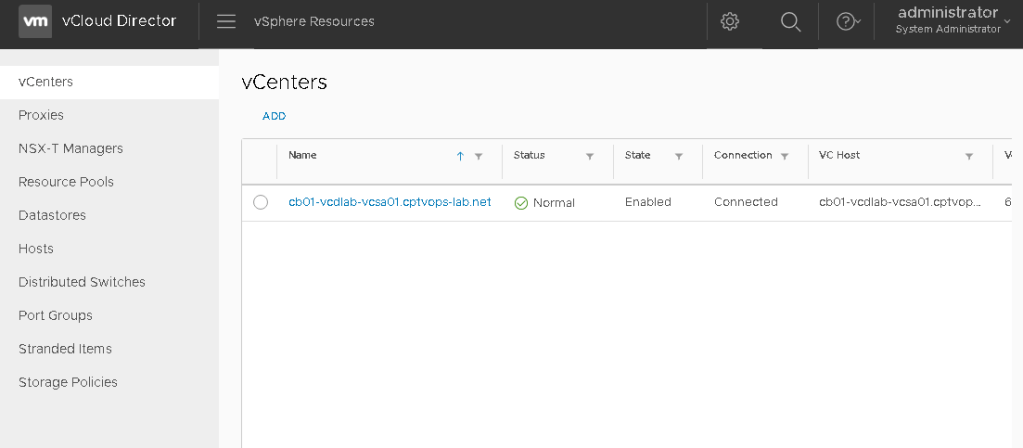Toggle the Name column sort arrow
Screen dimensions: 1023x448
tap(460, 157)
